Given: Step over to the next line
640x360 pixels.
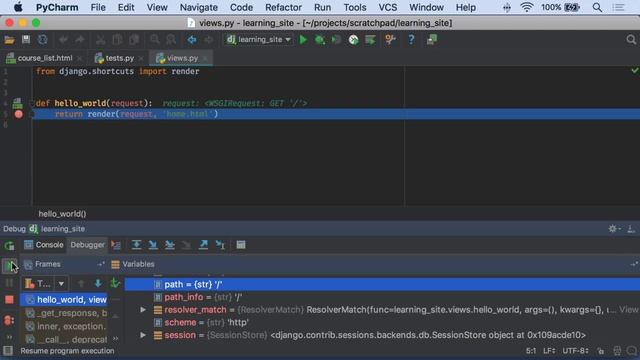Looking at the screenshot, I should 136,245.
